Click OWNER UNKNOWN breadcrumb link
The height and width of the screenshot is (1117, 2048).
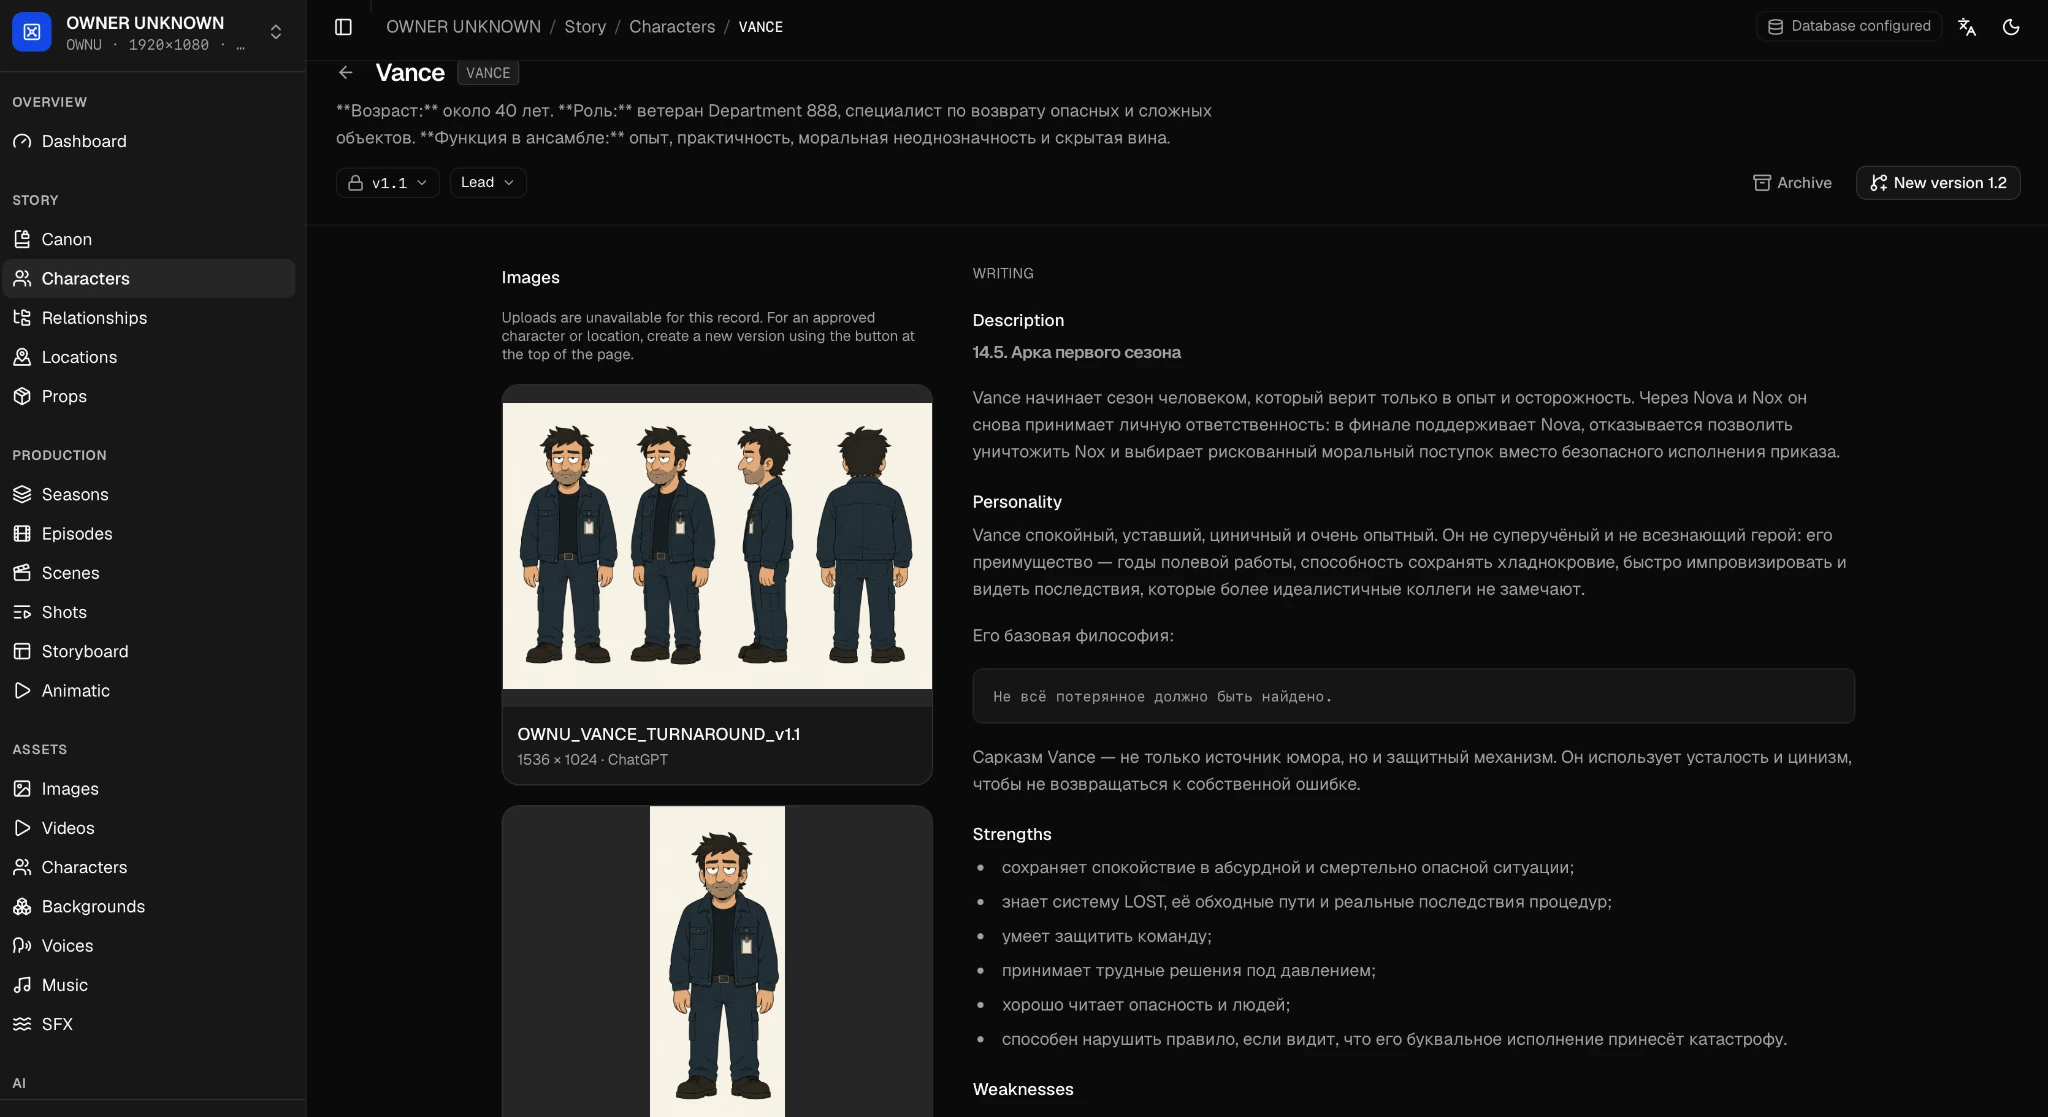[463, 27]
